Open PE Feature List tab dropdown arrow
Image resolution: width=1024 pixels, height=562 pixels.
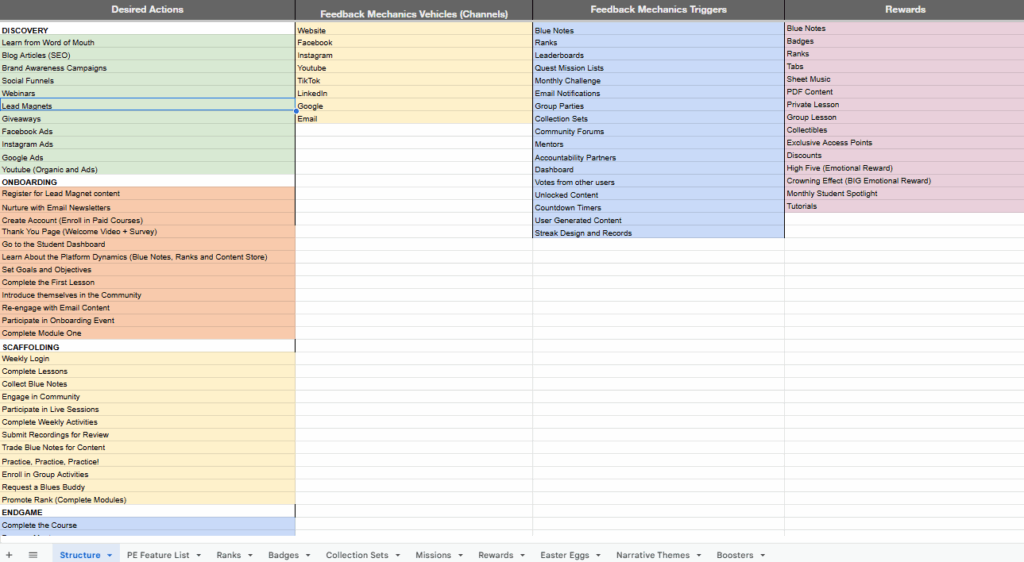pyautogui.click(x=199, y=555)
